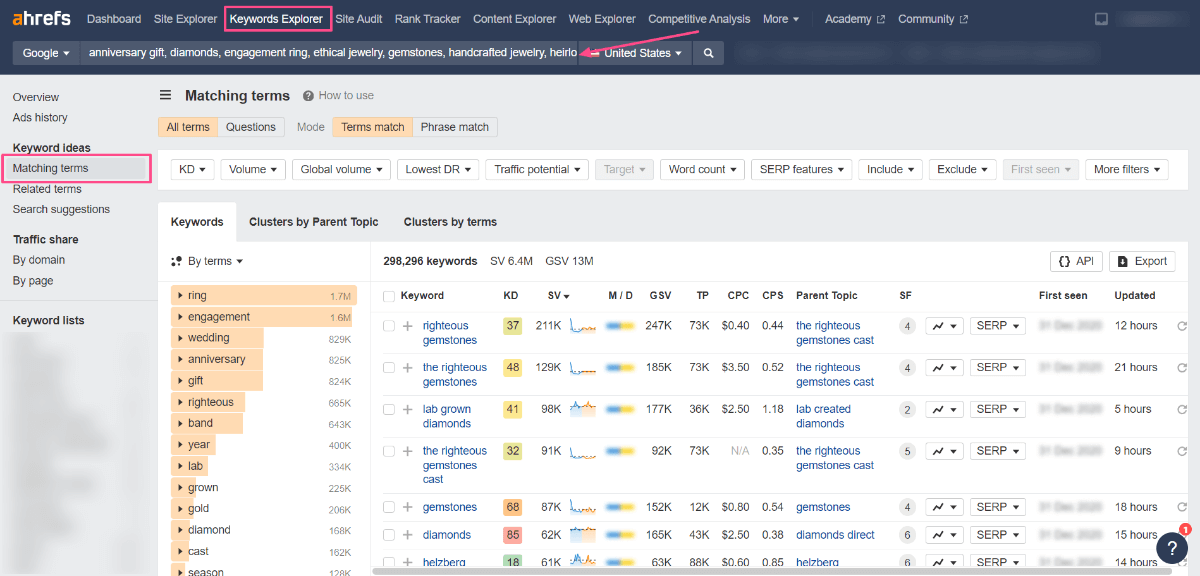Screen dimensions: 1200x576
Task: Open Search suggestions in sidebar
Action: [61, 209]
